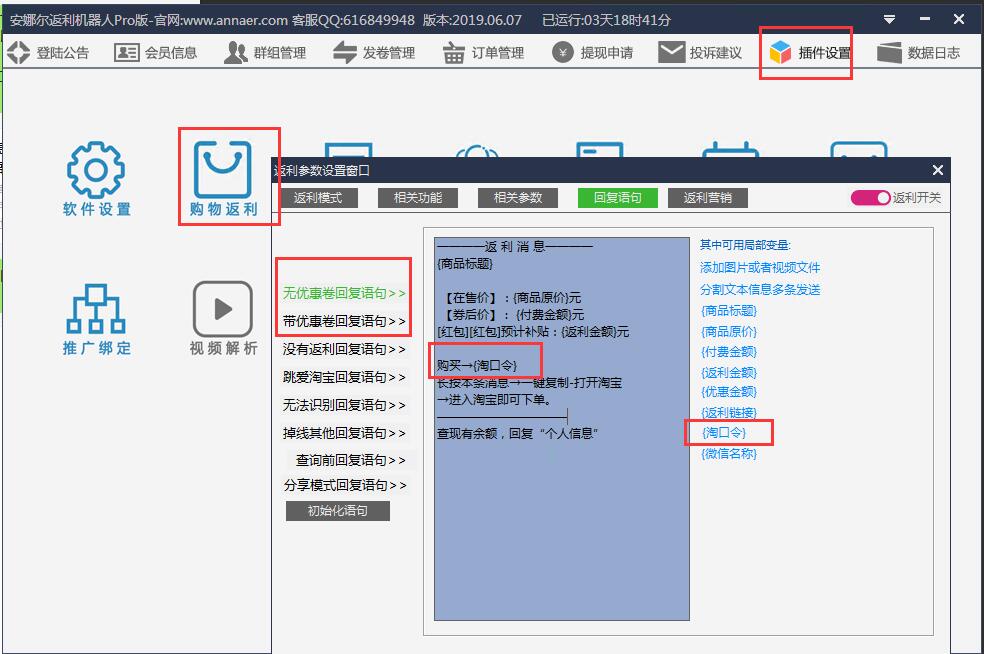This screenshot has width=984, height=654.
Task: Insert the {返利金额} variable
Action: point(729,372)
